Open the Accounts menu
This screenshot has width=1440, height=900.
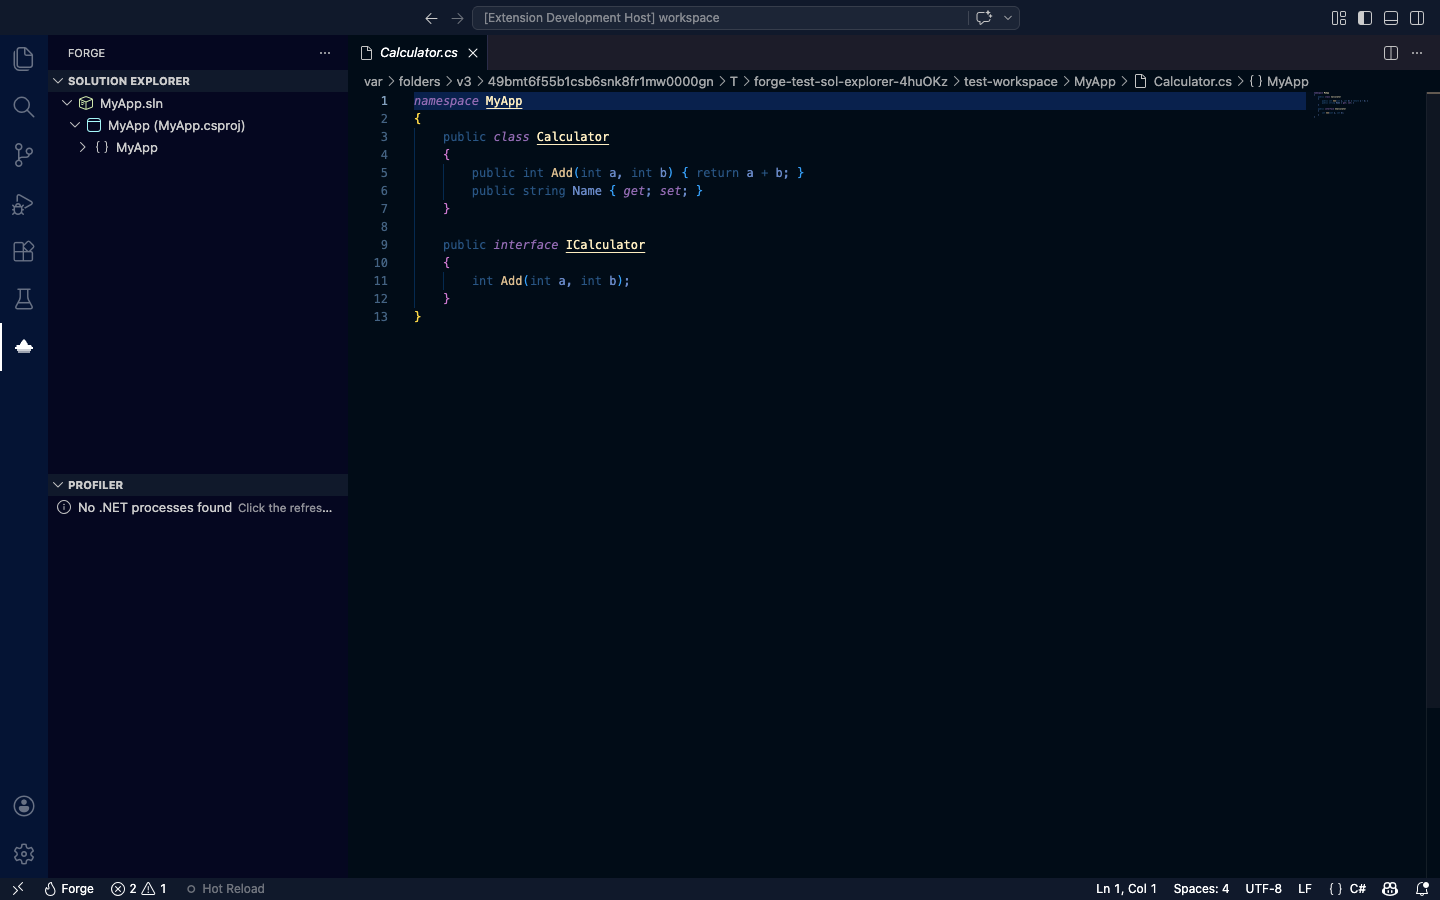pyautogui.click(x=24, y=806)
